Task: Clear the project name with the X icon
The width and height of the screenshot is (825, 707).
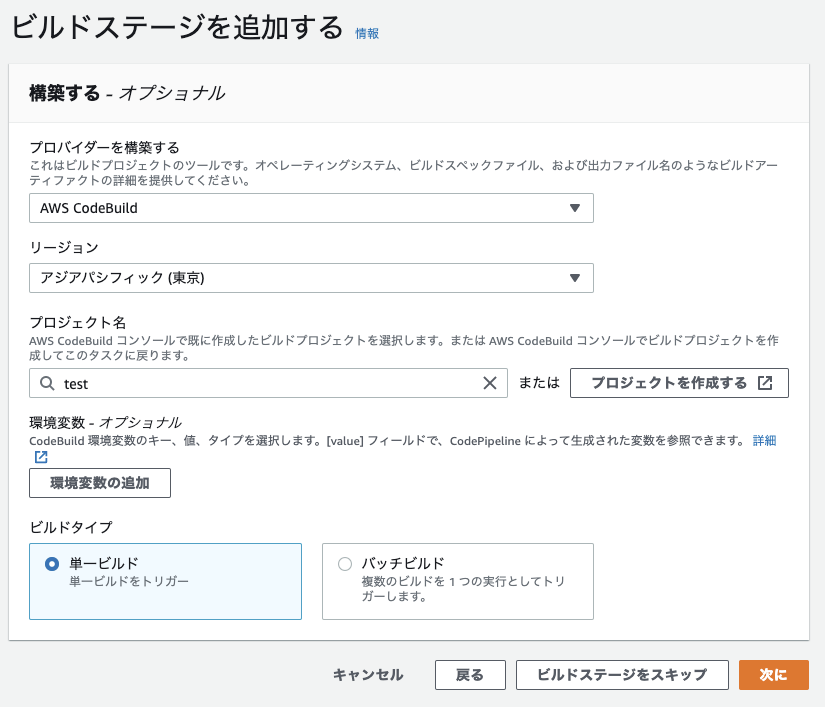Action: tap(490, 383)
